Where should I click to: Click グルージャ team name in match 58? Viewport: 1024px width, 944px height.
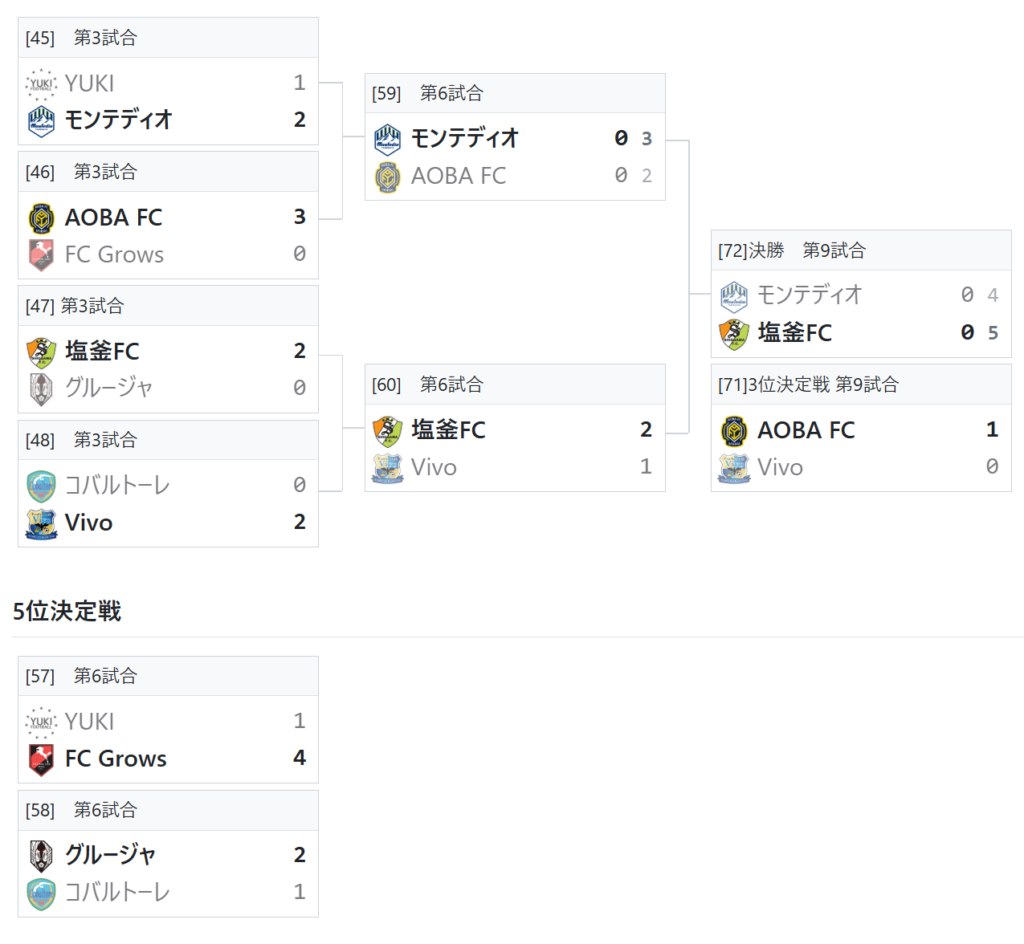point(110,855)
